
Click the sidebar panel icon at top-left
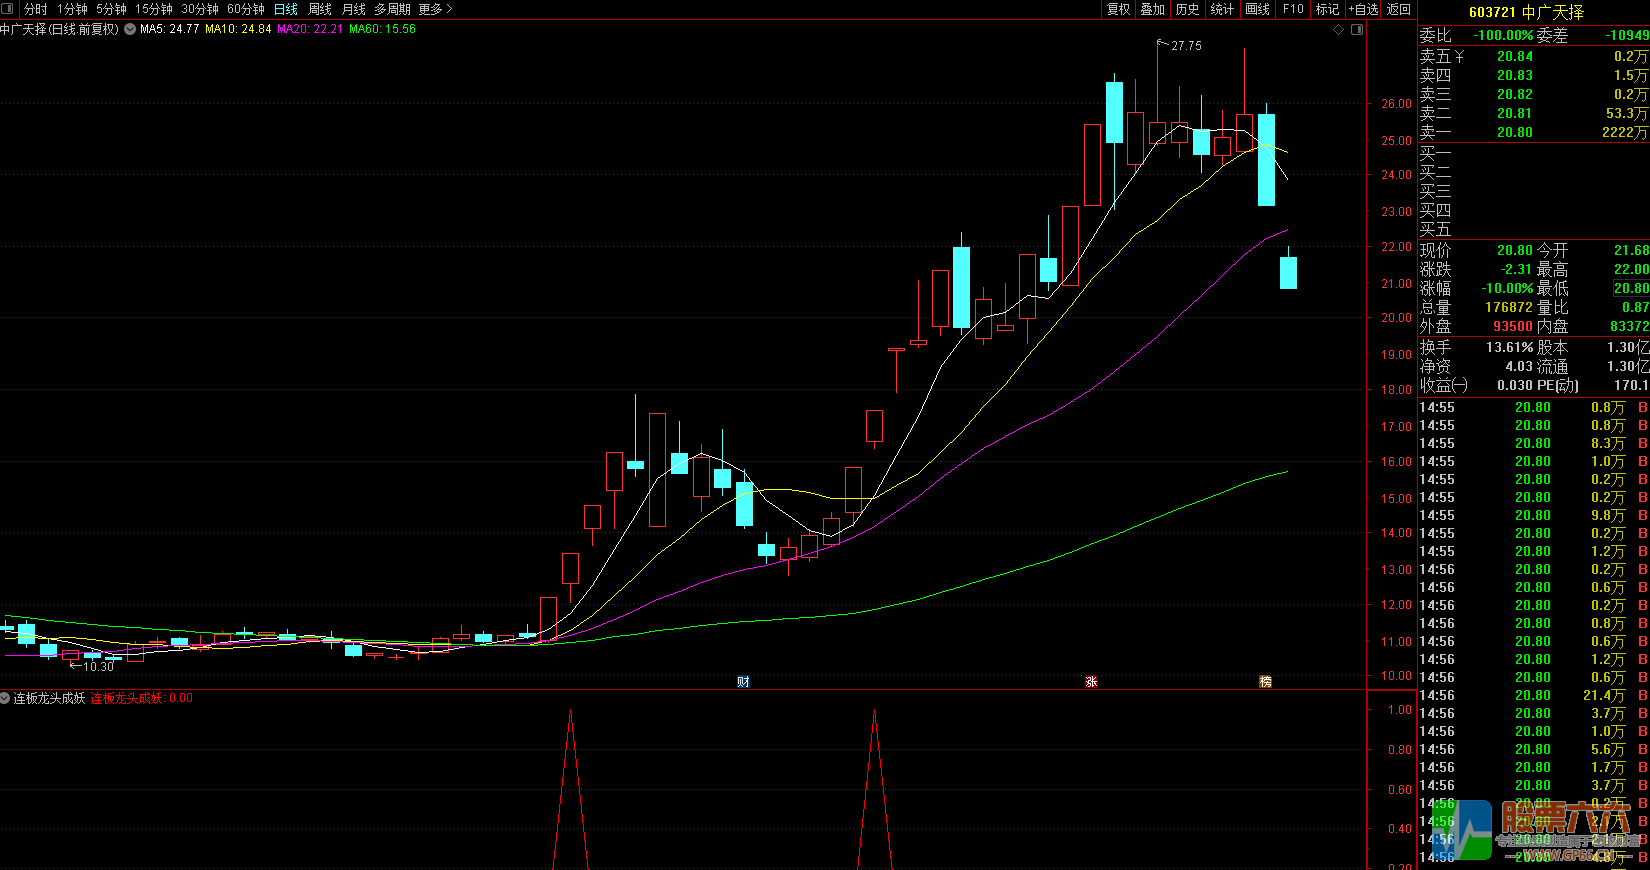point(9,9)
